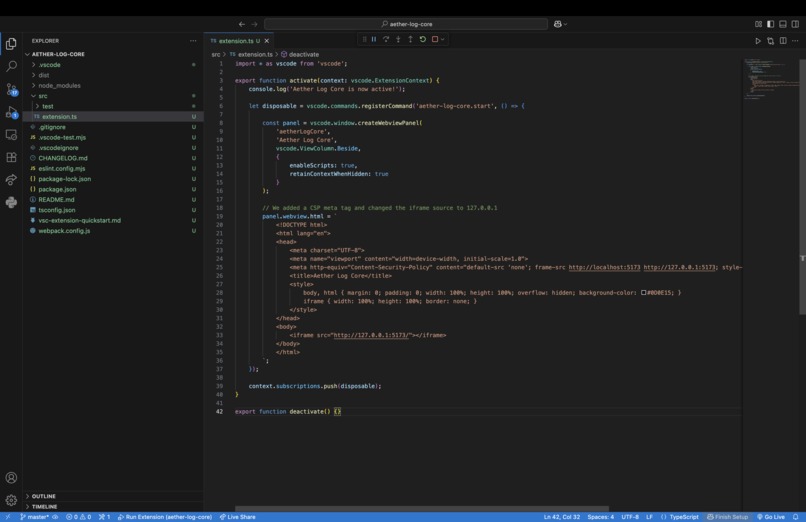This screenshot has width=806, height=522.
Task: Follow the http://localhost:5173 link in CSP line
Action: (x=604, y=267)
